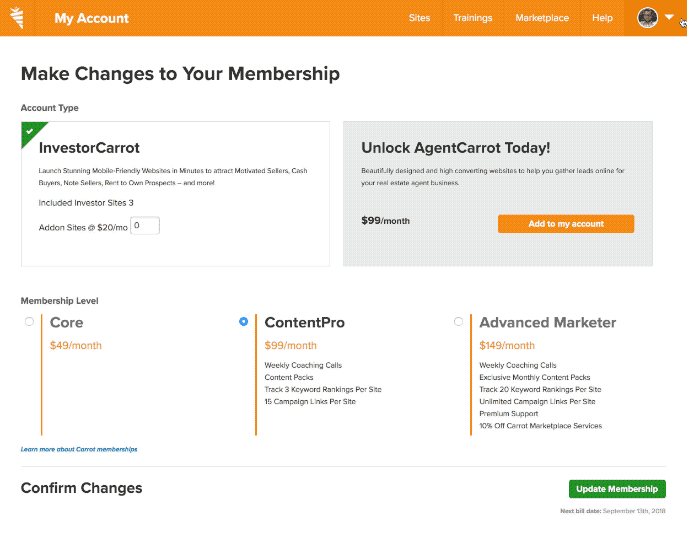Select the Core membership radio button

pos(29,322)
